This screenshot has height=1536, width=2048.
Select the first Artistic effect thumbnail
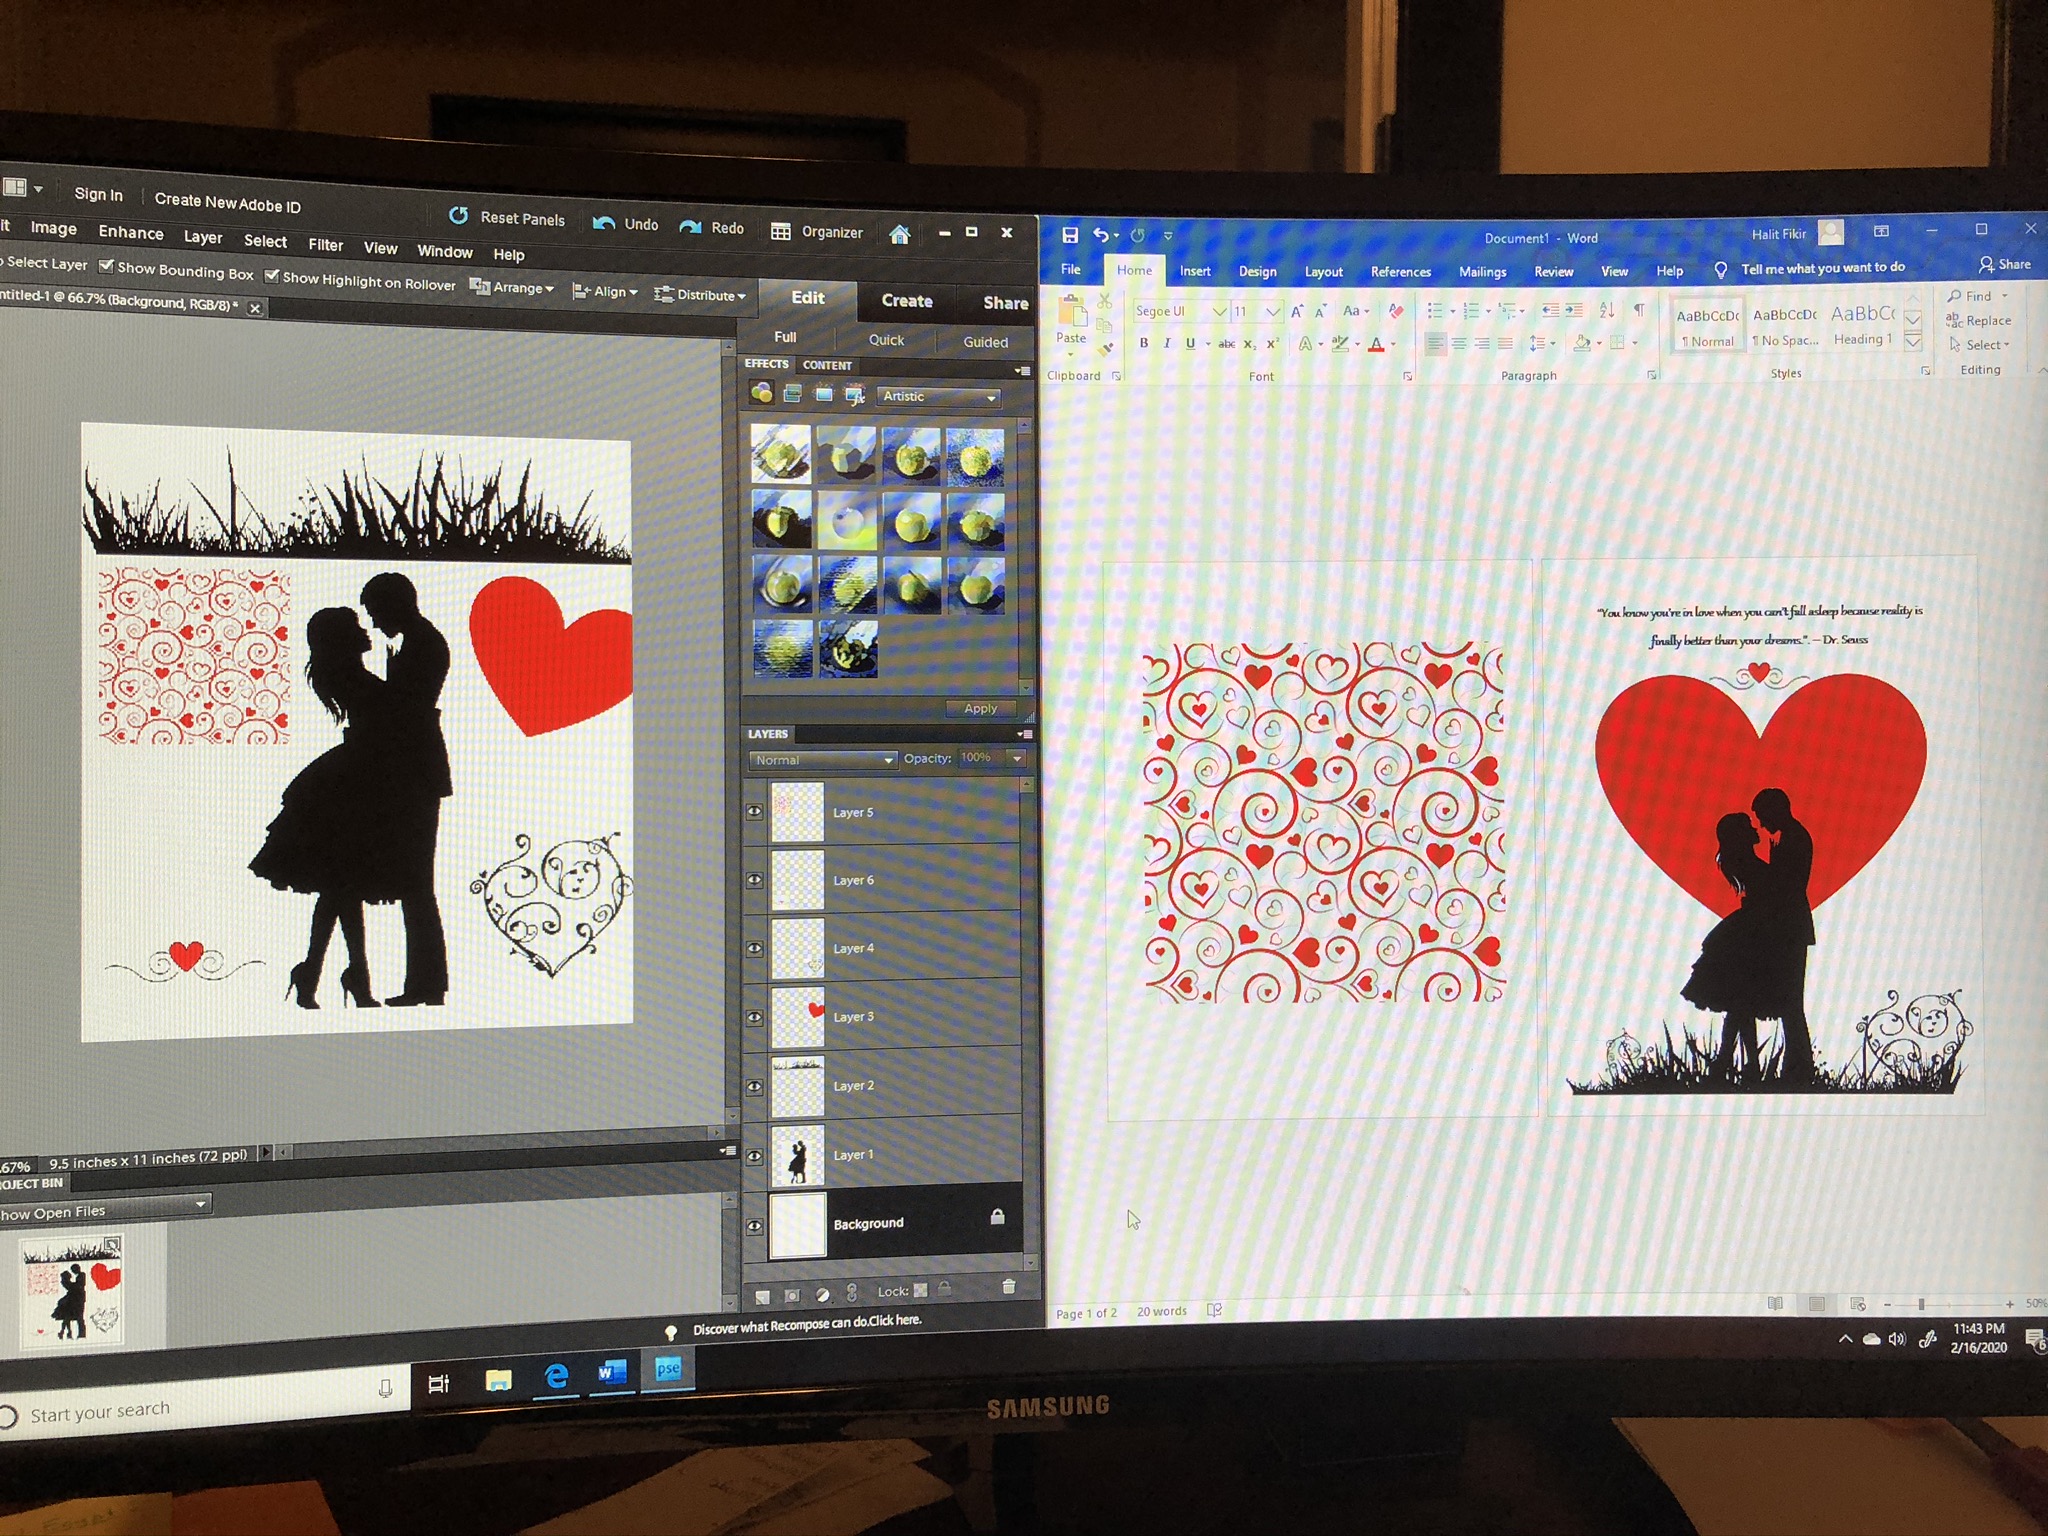click(x=780, y=453)
